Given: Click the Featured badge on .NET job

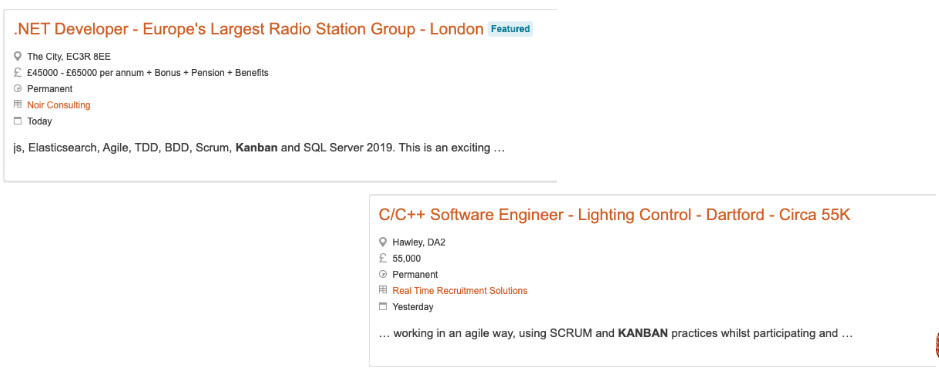Looking at the screenshot, I should [510, 29].
